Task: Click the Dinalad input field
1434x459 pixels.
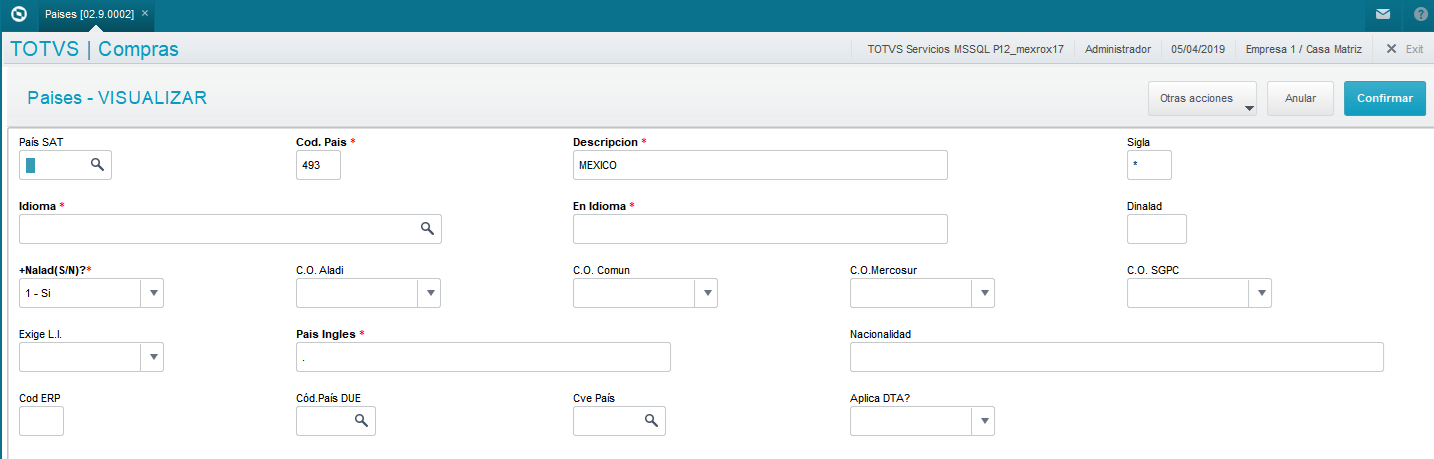Action: coord(1157,229)
